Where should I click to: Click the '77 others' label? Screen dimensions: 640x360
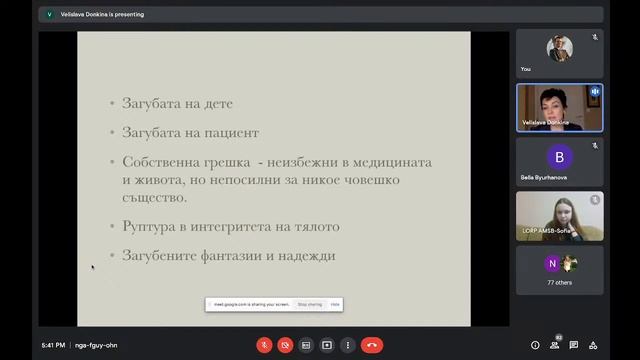560,282
